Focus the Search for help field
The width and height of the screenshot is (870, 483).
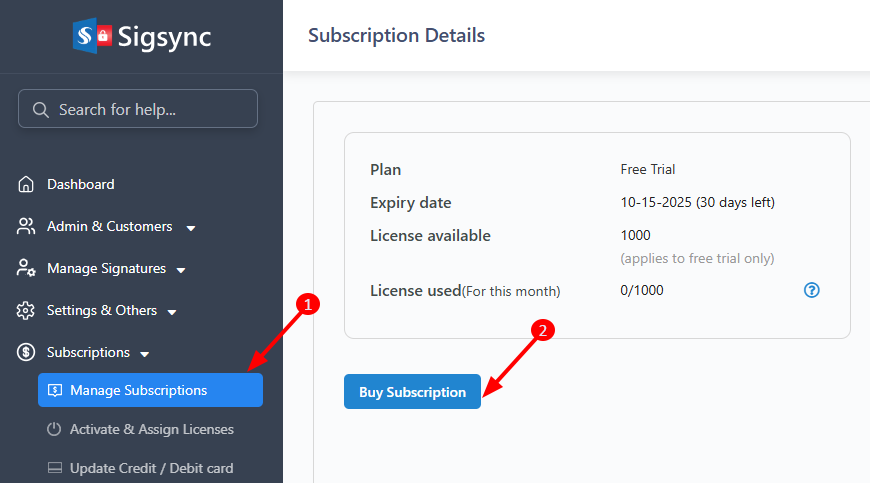click(150, 109)
